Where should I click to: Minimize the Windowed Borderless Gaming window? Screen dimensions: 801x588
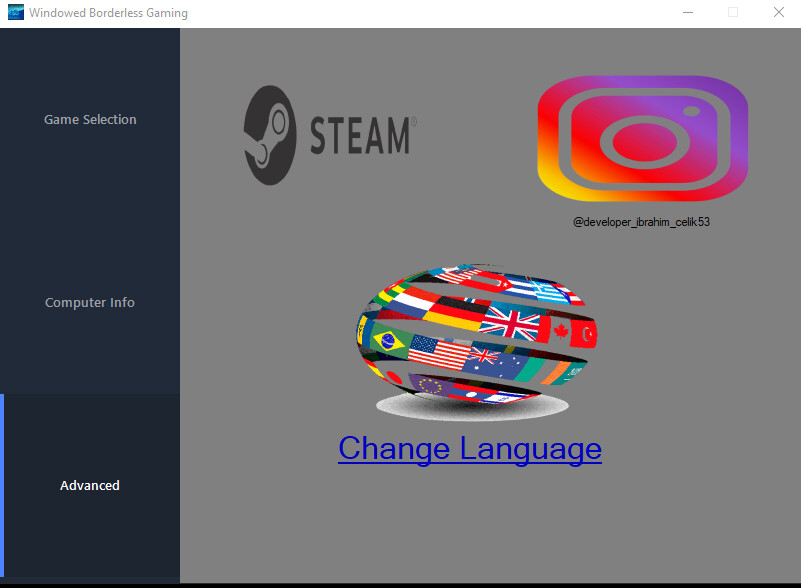click(x=688, y=13)
